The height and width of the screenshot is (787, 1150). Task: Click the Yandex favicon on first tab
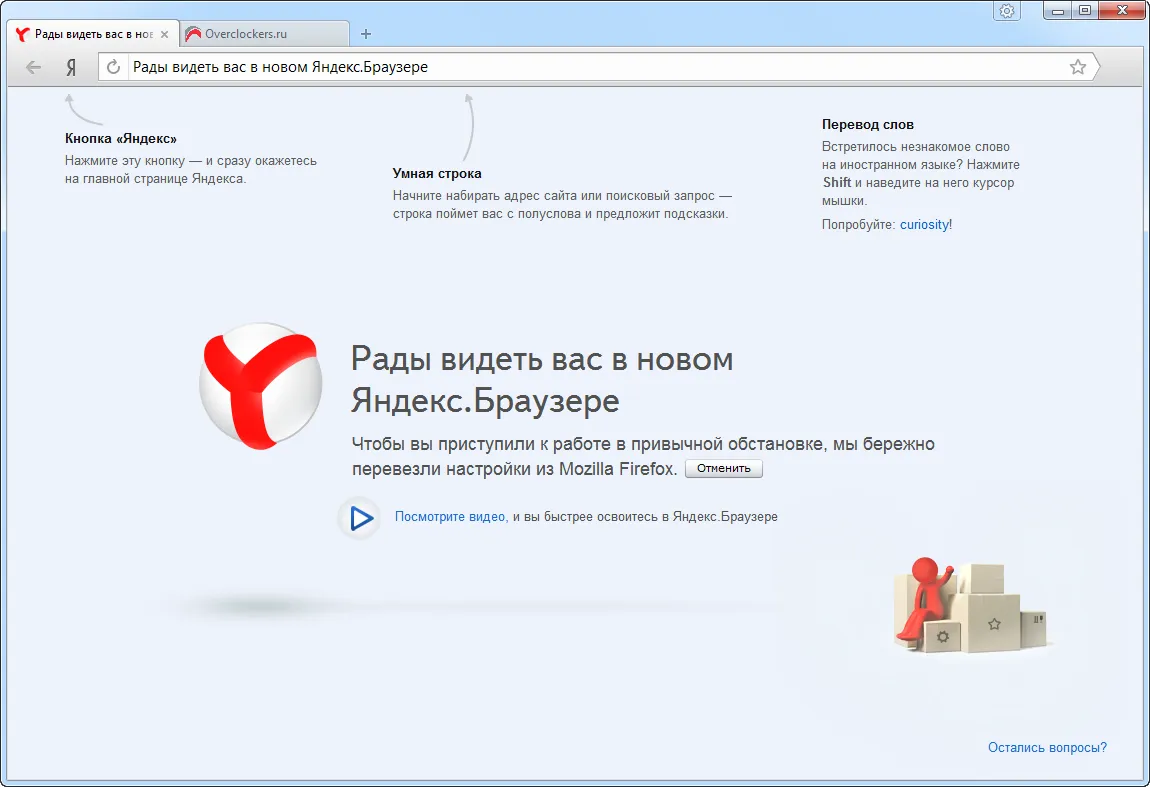pyautogui.click(x=22, y=34)
